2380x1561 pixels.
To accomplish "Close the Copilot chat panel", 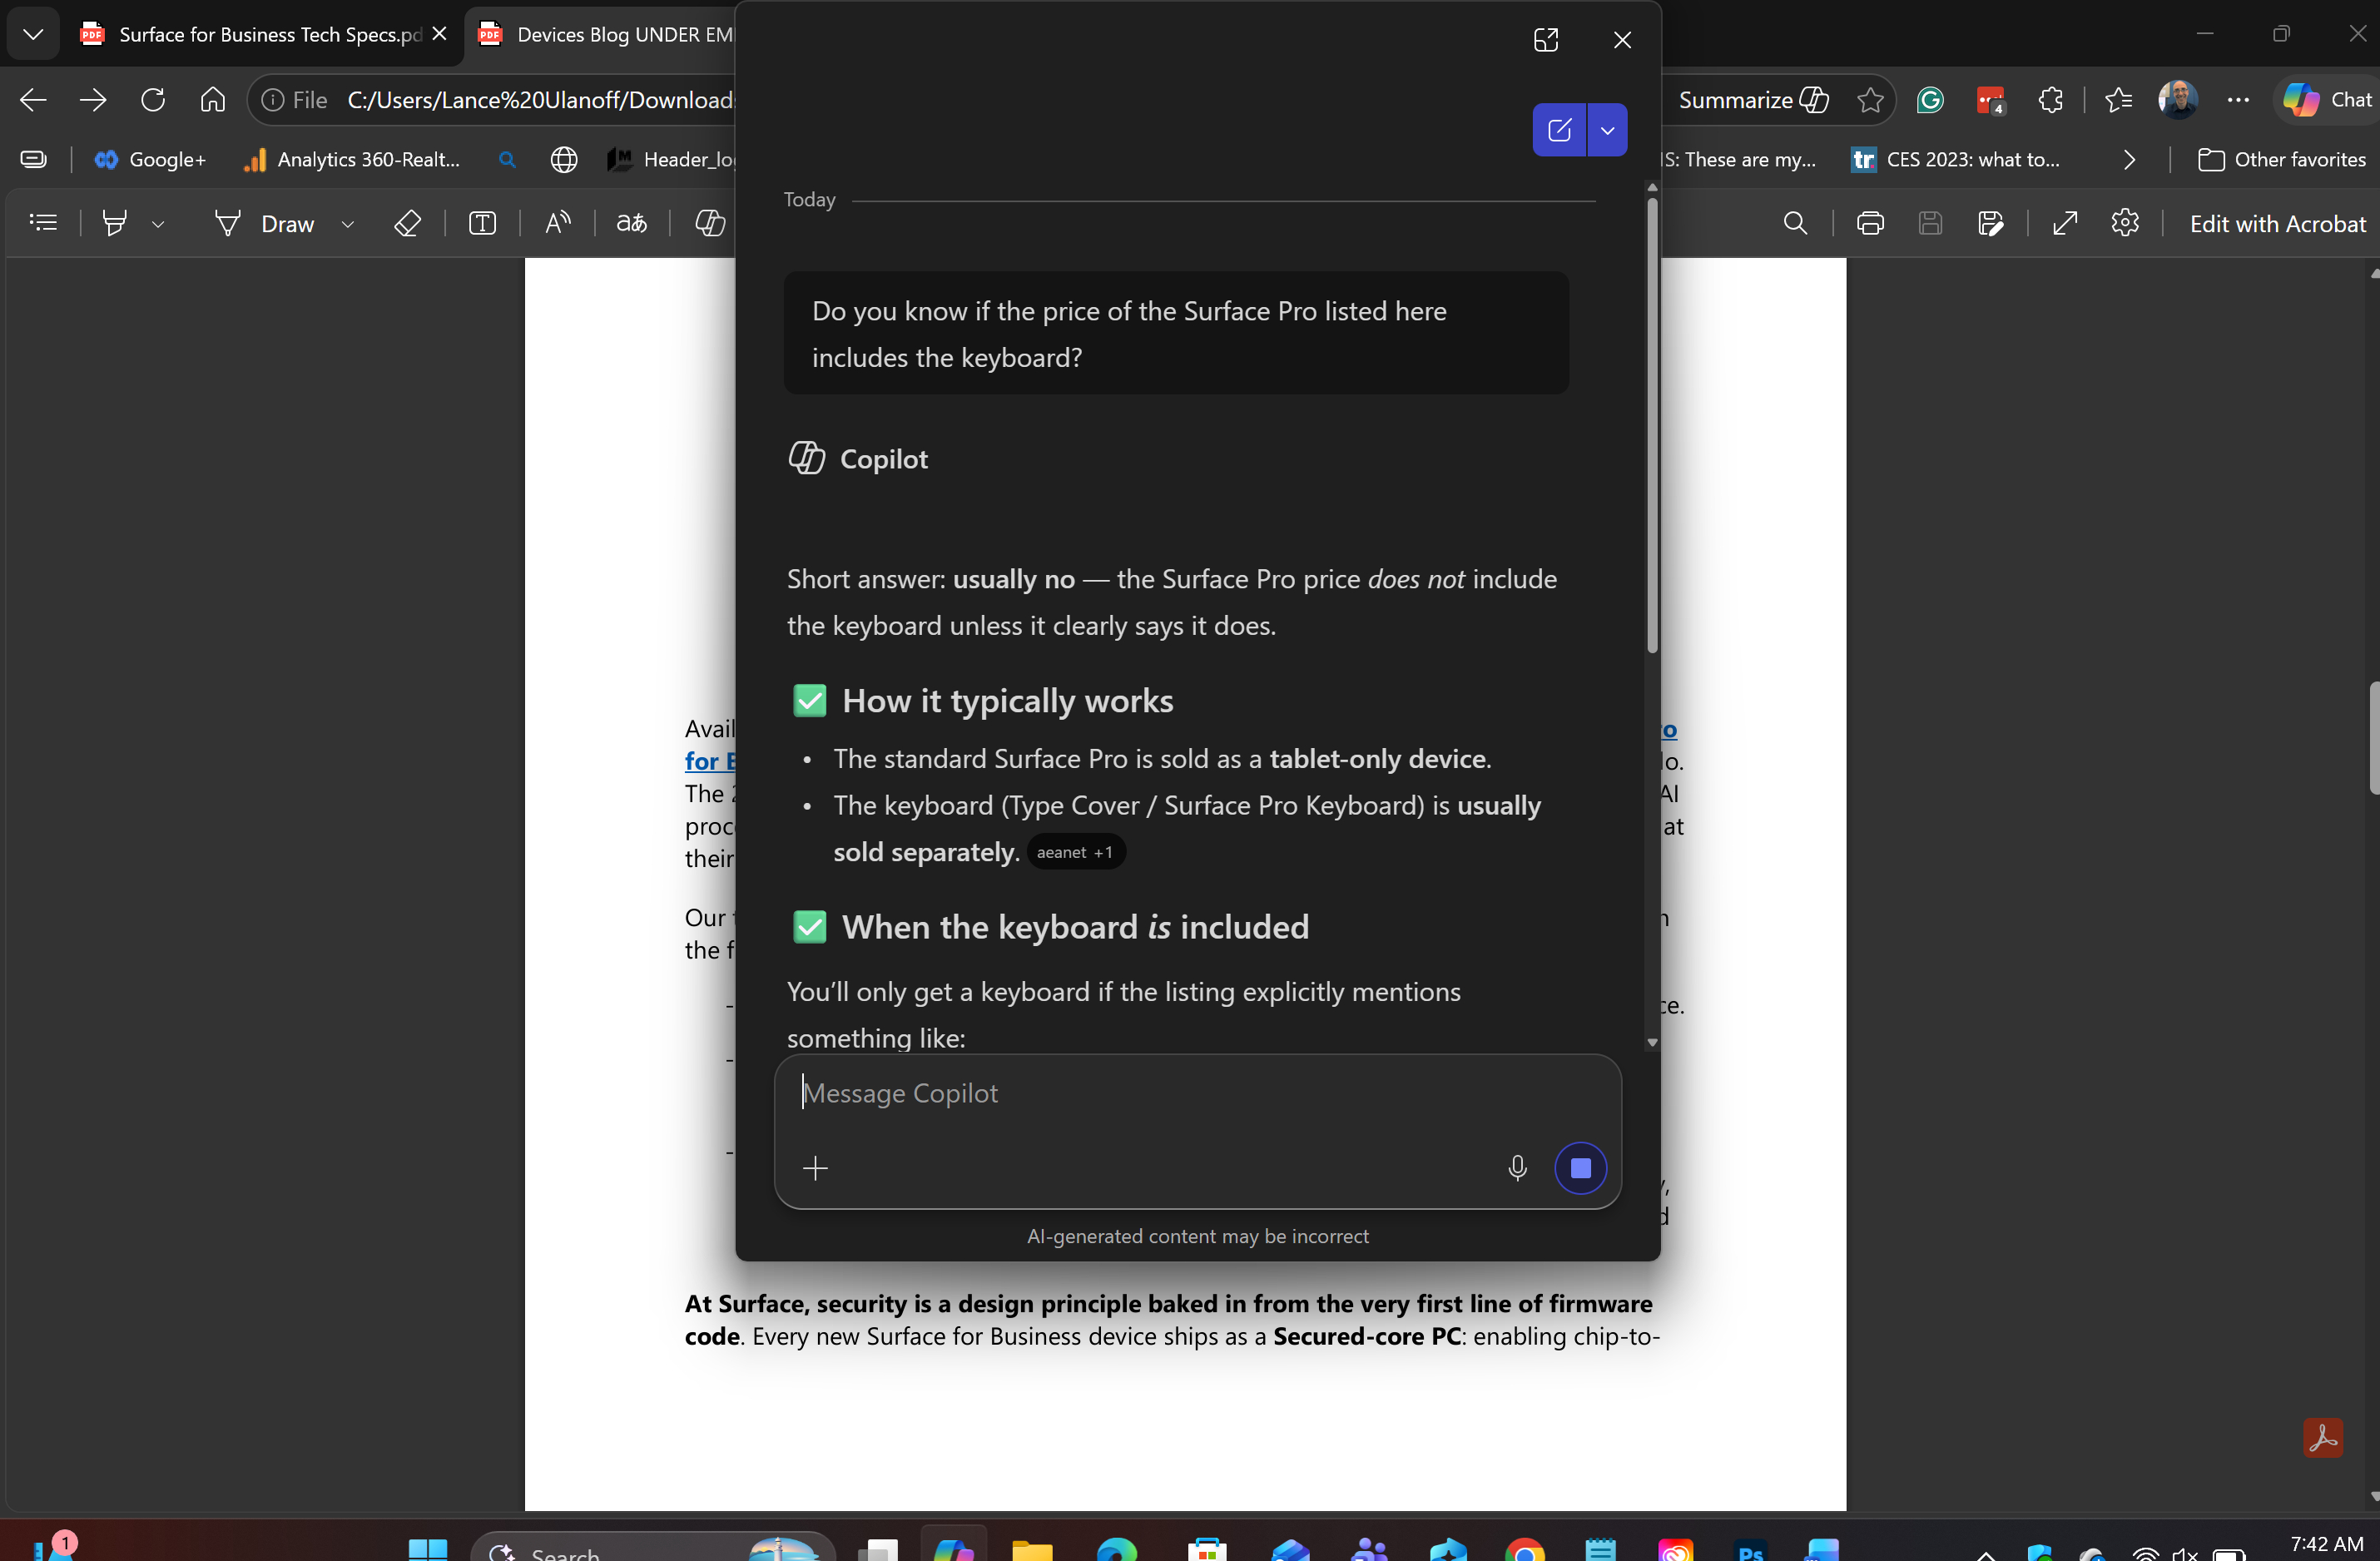I will (1622, 40).
